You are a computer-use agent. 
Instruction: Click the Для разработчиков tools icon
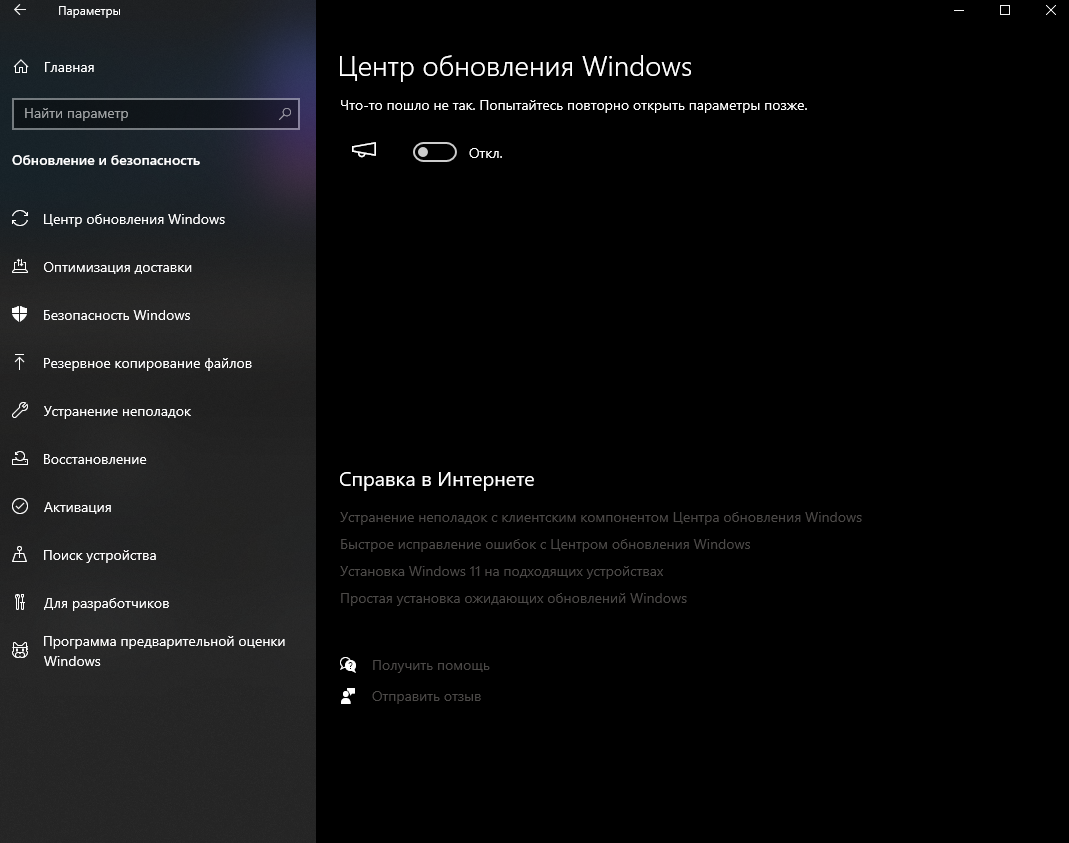20,602
